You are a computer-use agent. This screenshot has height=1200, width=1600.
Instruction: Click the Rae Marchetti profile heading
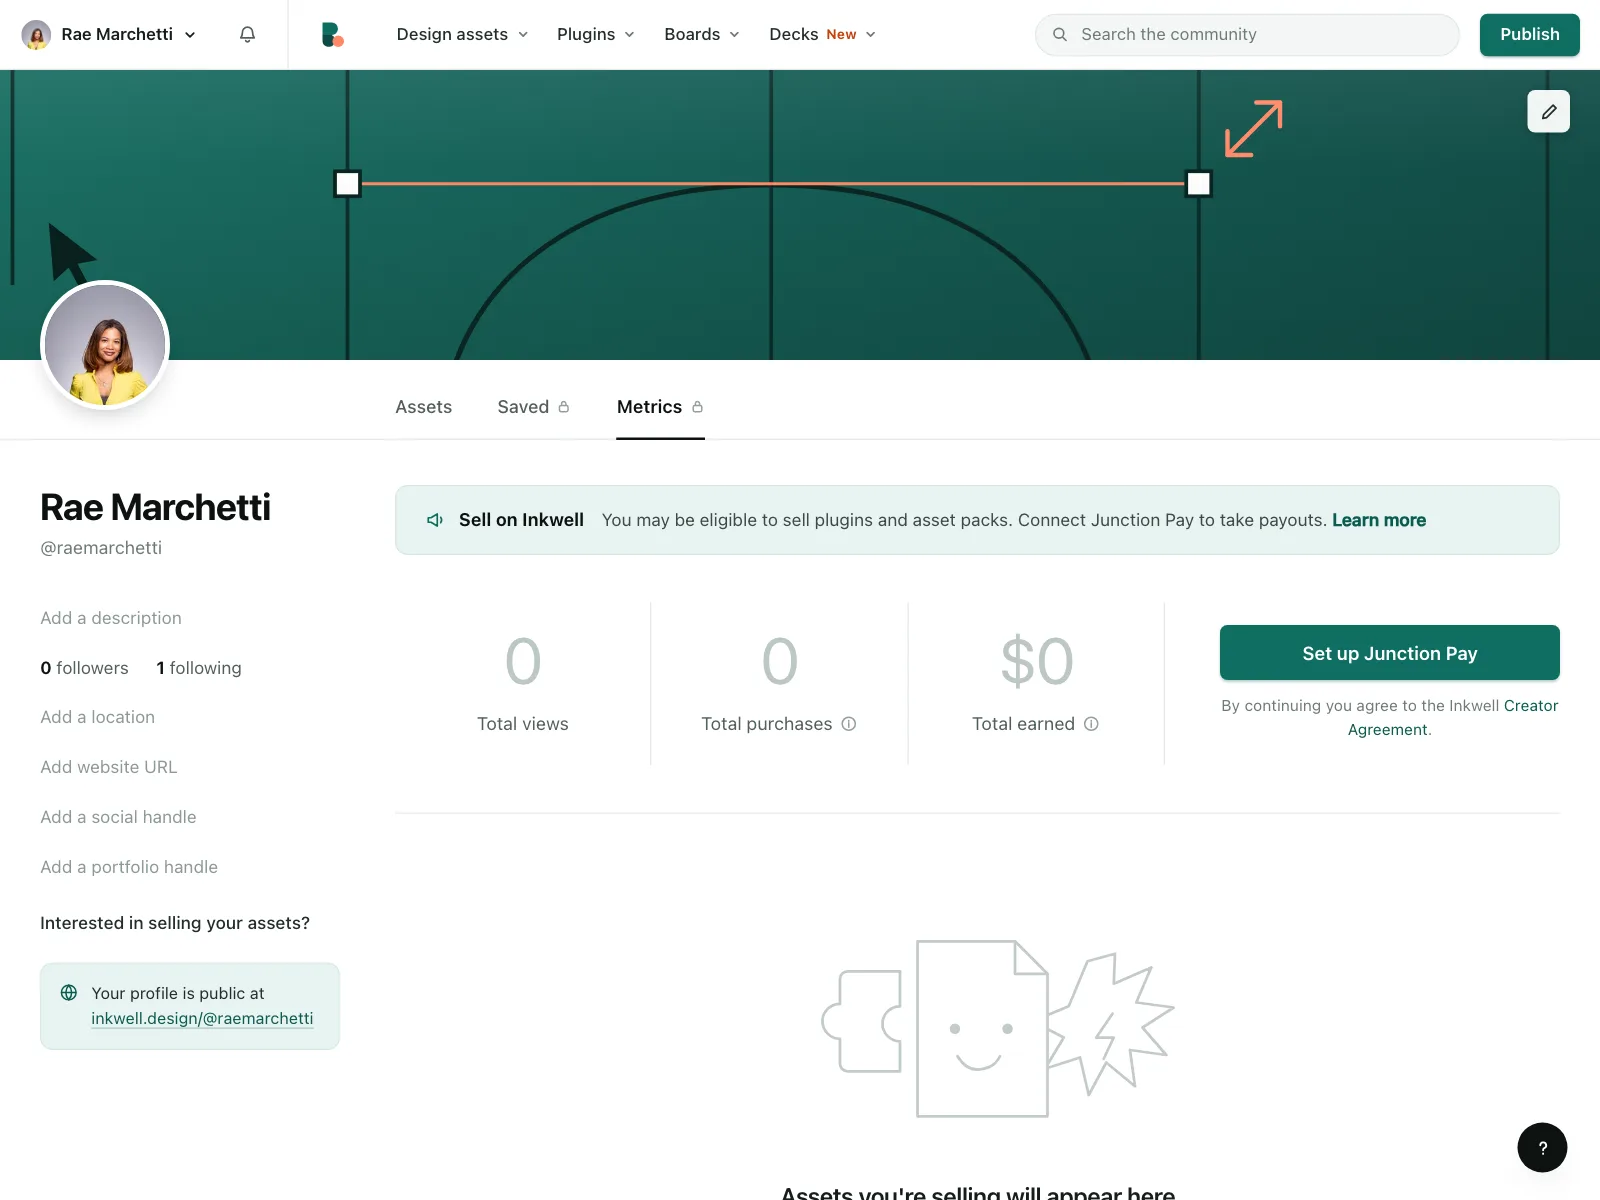pos(155,507)
